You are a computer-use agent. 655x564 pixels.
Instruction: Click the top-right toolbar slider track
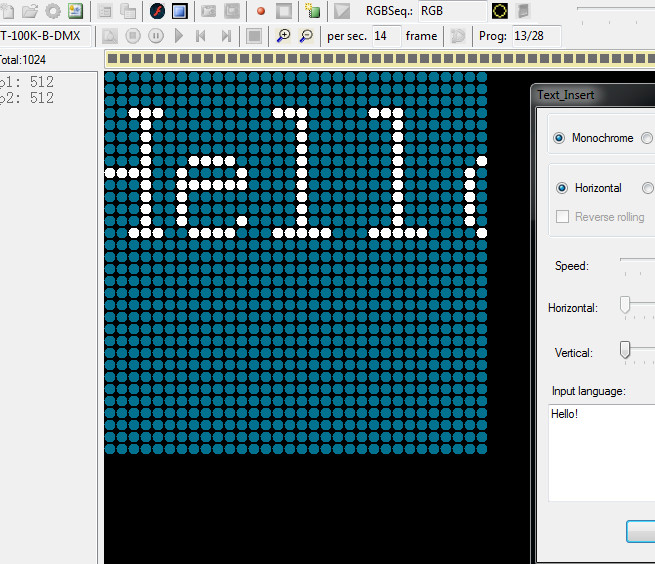(616, 8)
